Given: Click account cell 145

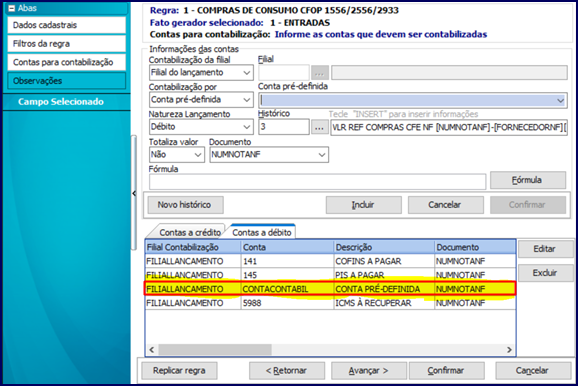Looking at the screenshot, I should [x=288, y=275].
